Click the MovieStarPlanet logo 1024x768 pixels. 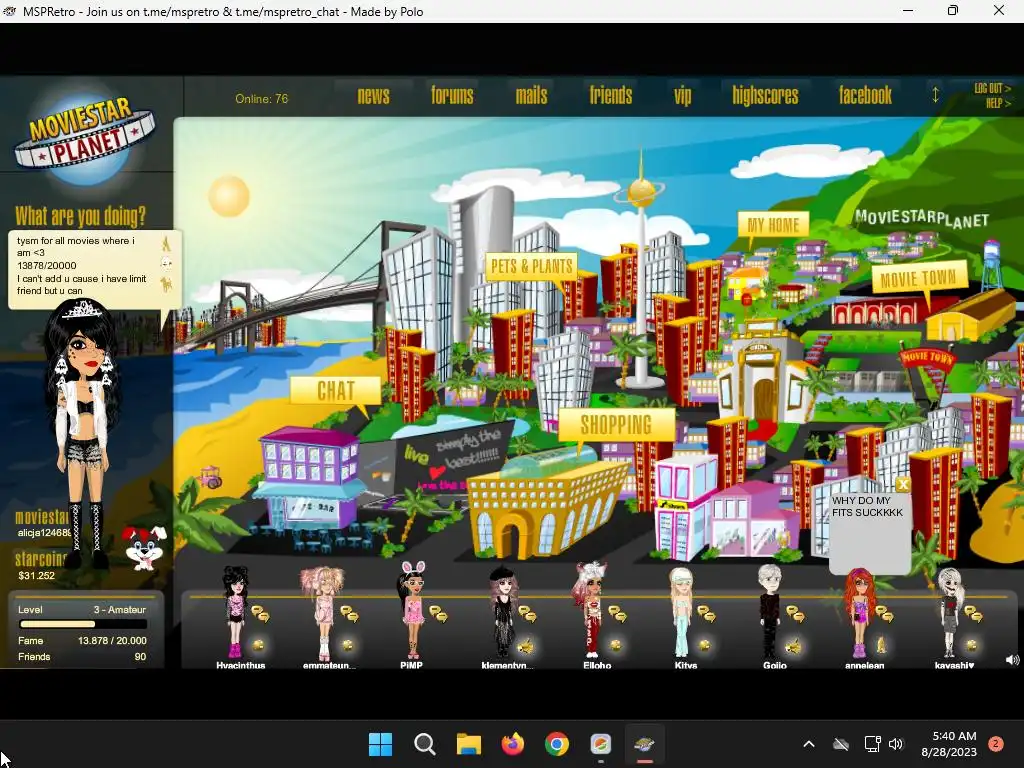pos(86,138)
